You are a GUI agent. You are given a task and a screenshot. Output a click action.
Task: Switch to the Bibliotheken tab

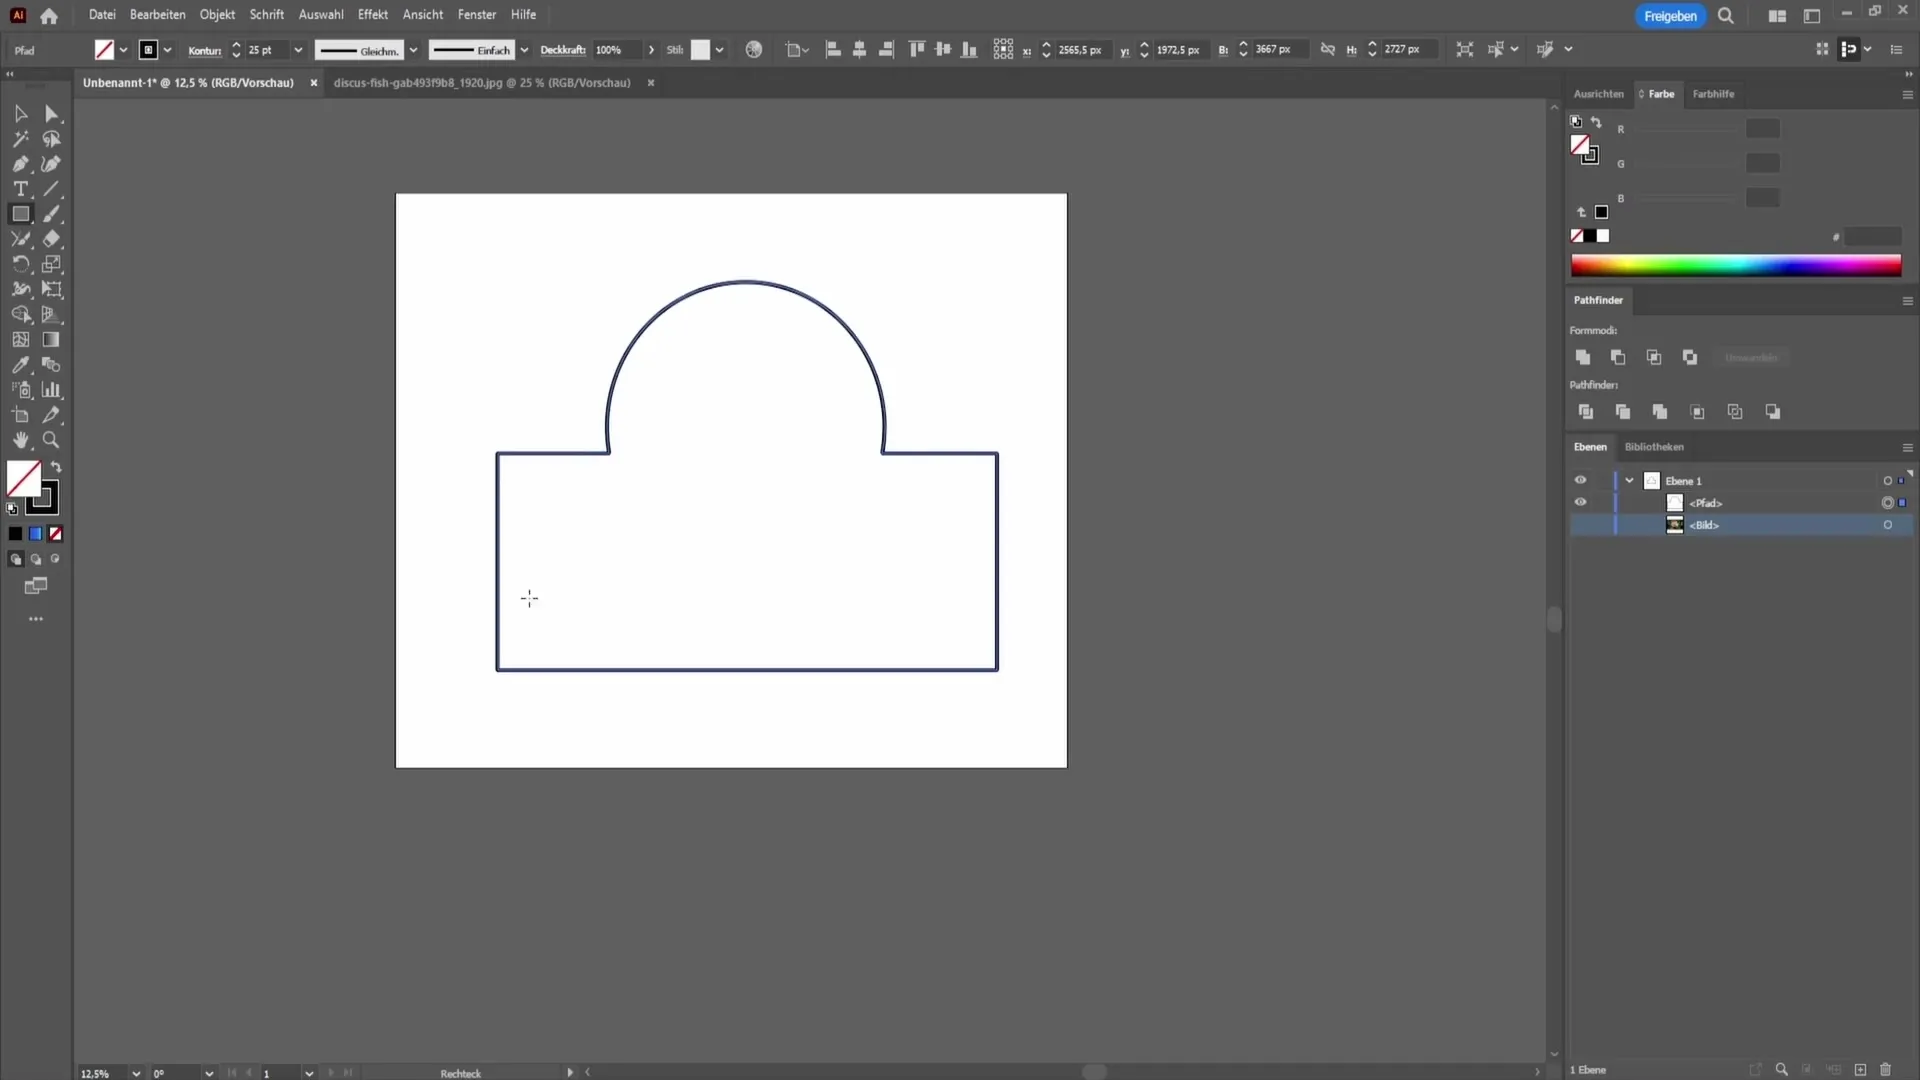coord(1654,447)
